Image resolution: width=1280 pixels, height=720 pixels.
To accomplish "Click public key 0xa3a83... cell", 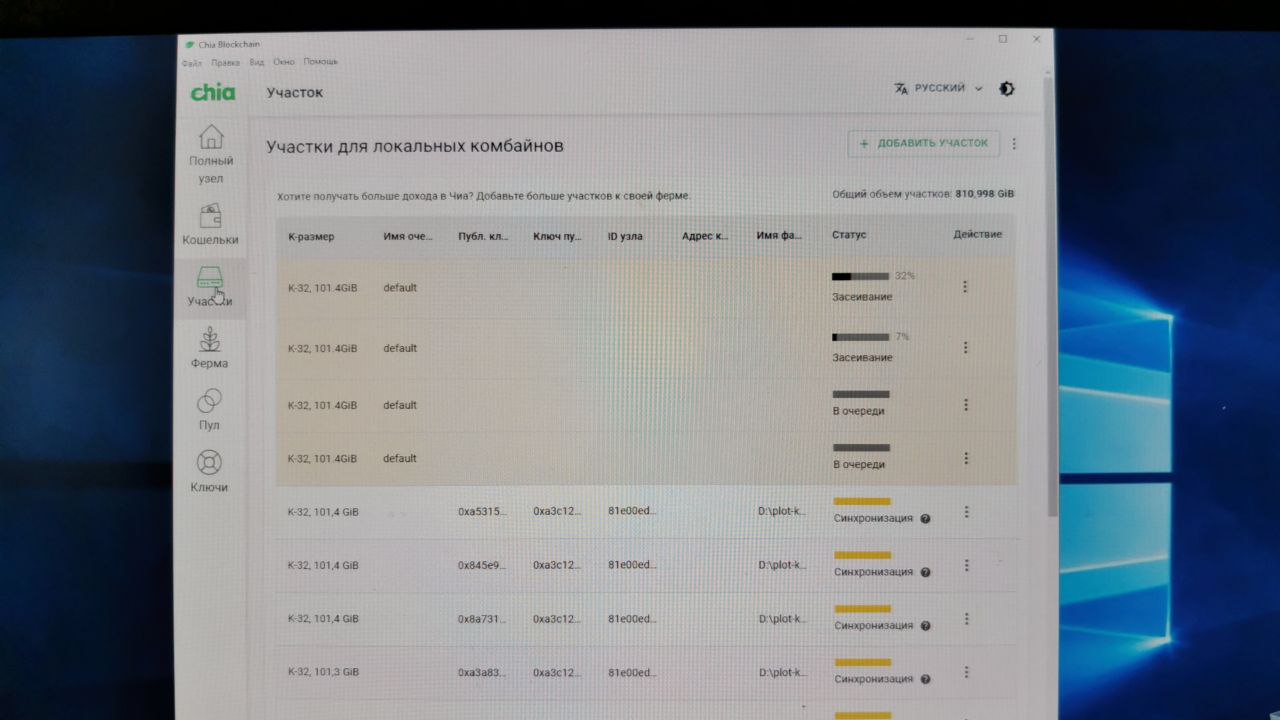I will (482, 672).
